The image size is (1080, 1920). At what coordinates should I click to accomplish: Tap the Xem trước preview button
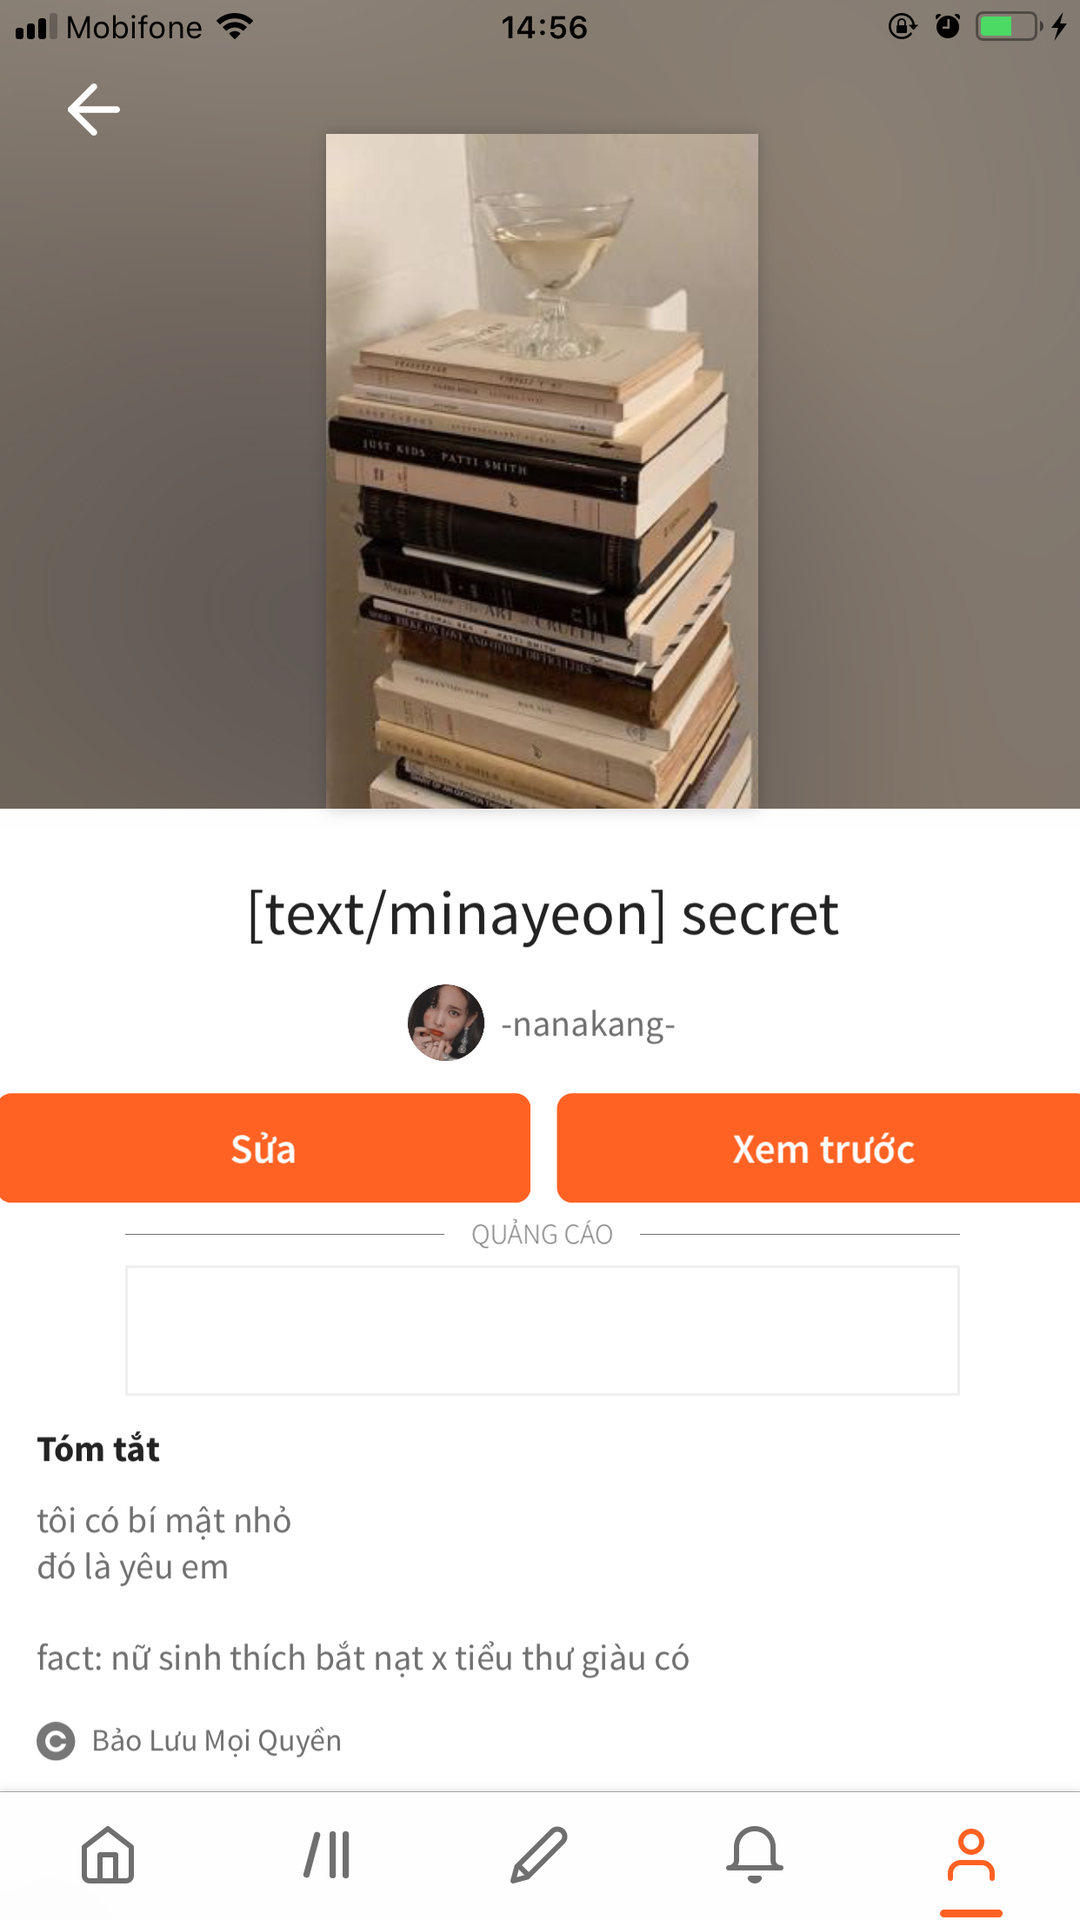click(819, 1148)
